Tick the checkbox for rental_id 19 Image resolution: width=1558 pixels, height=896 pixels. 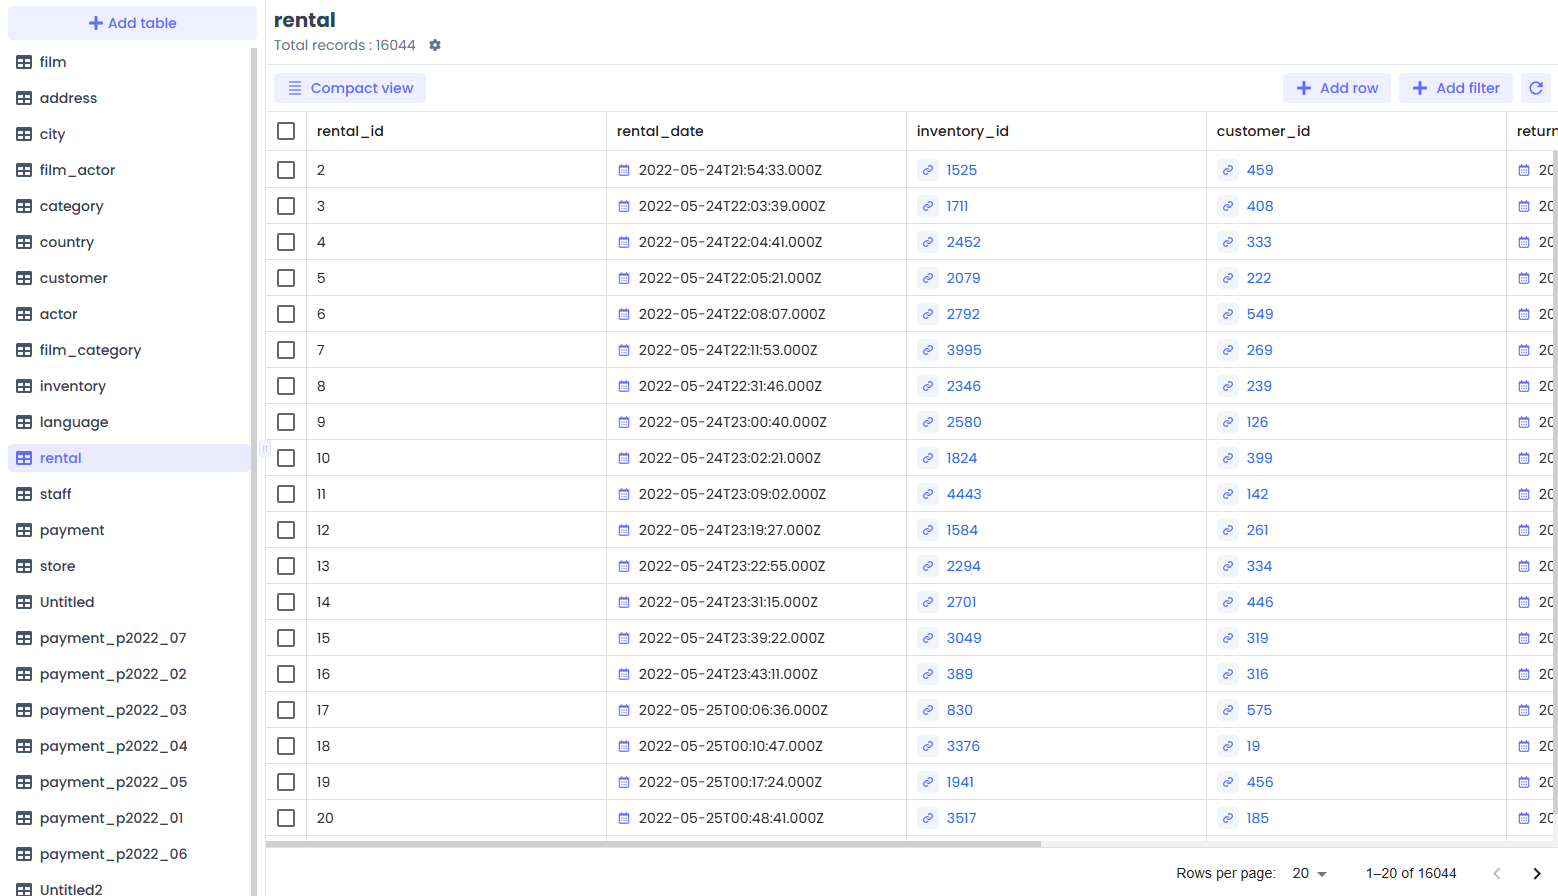click(286, 782)
